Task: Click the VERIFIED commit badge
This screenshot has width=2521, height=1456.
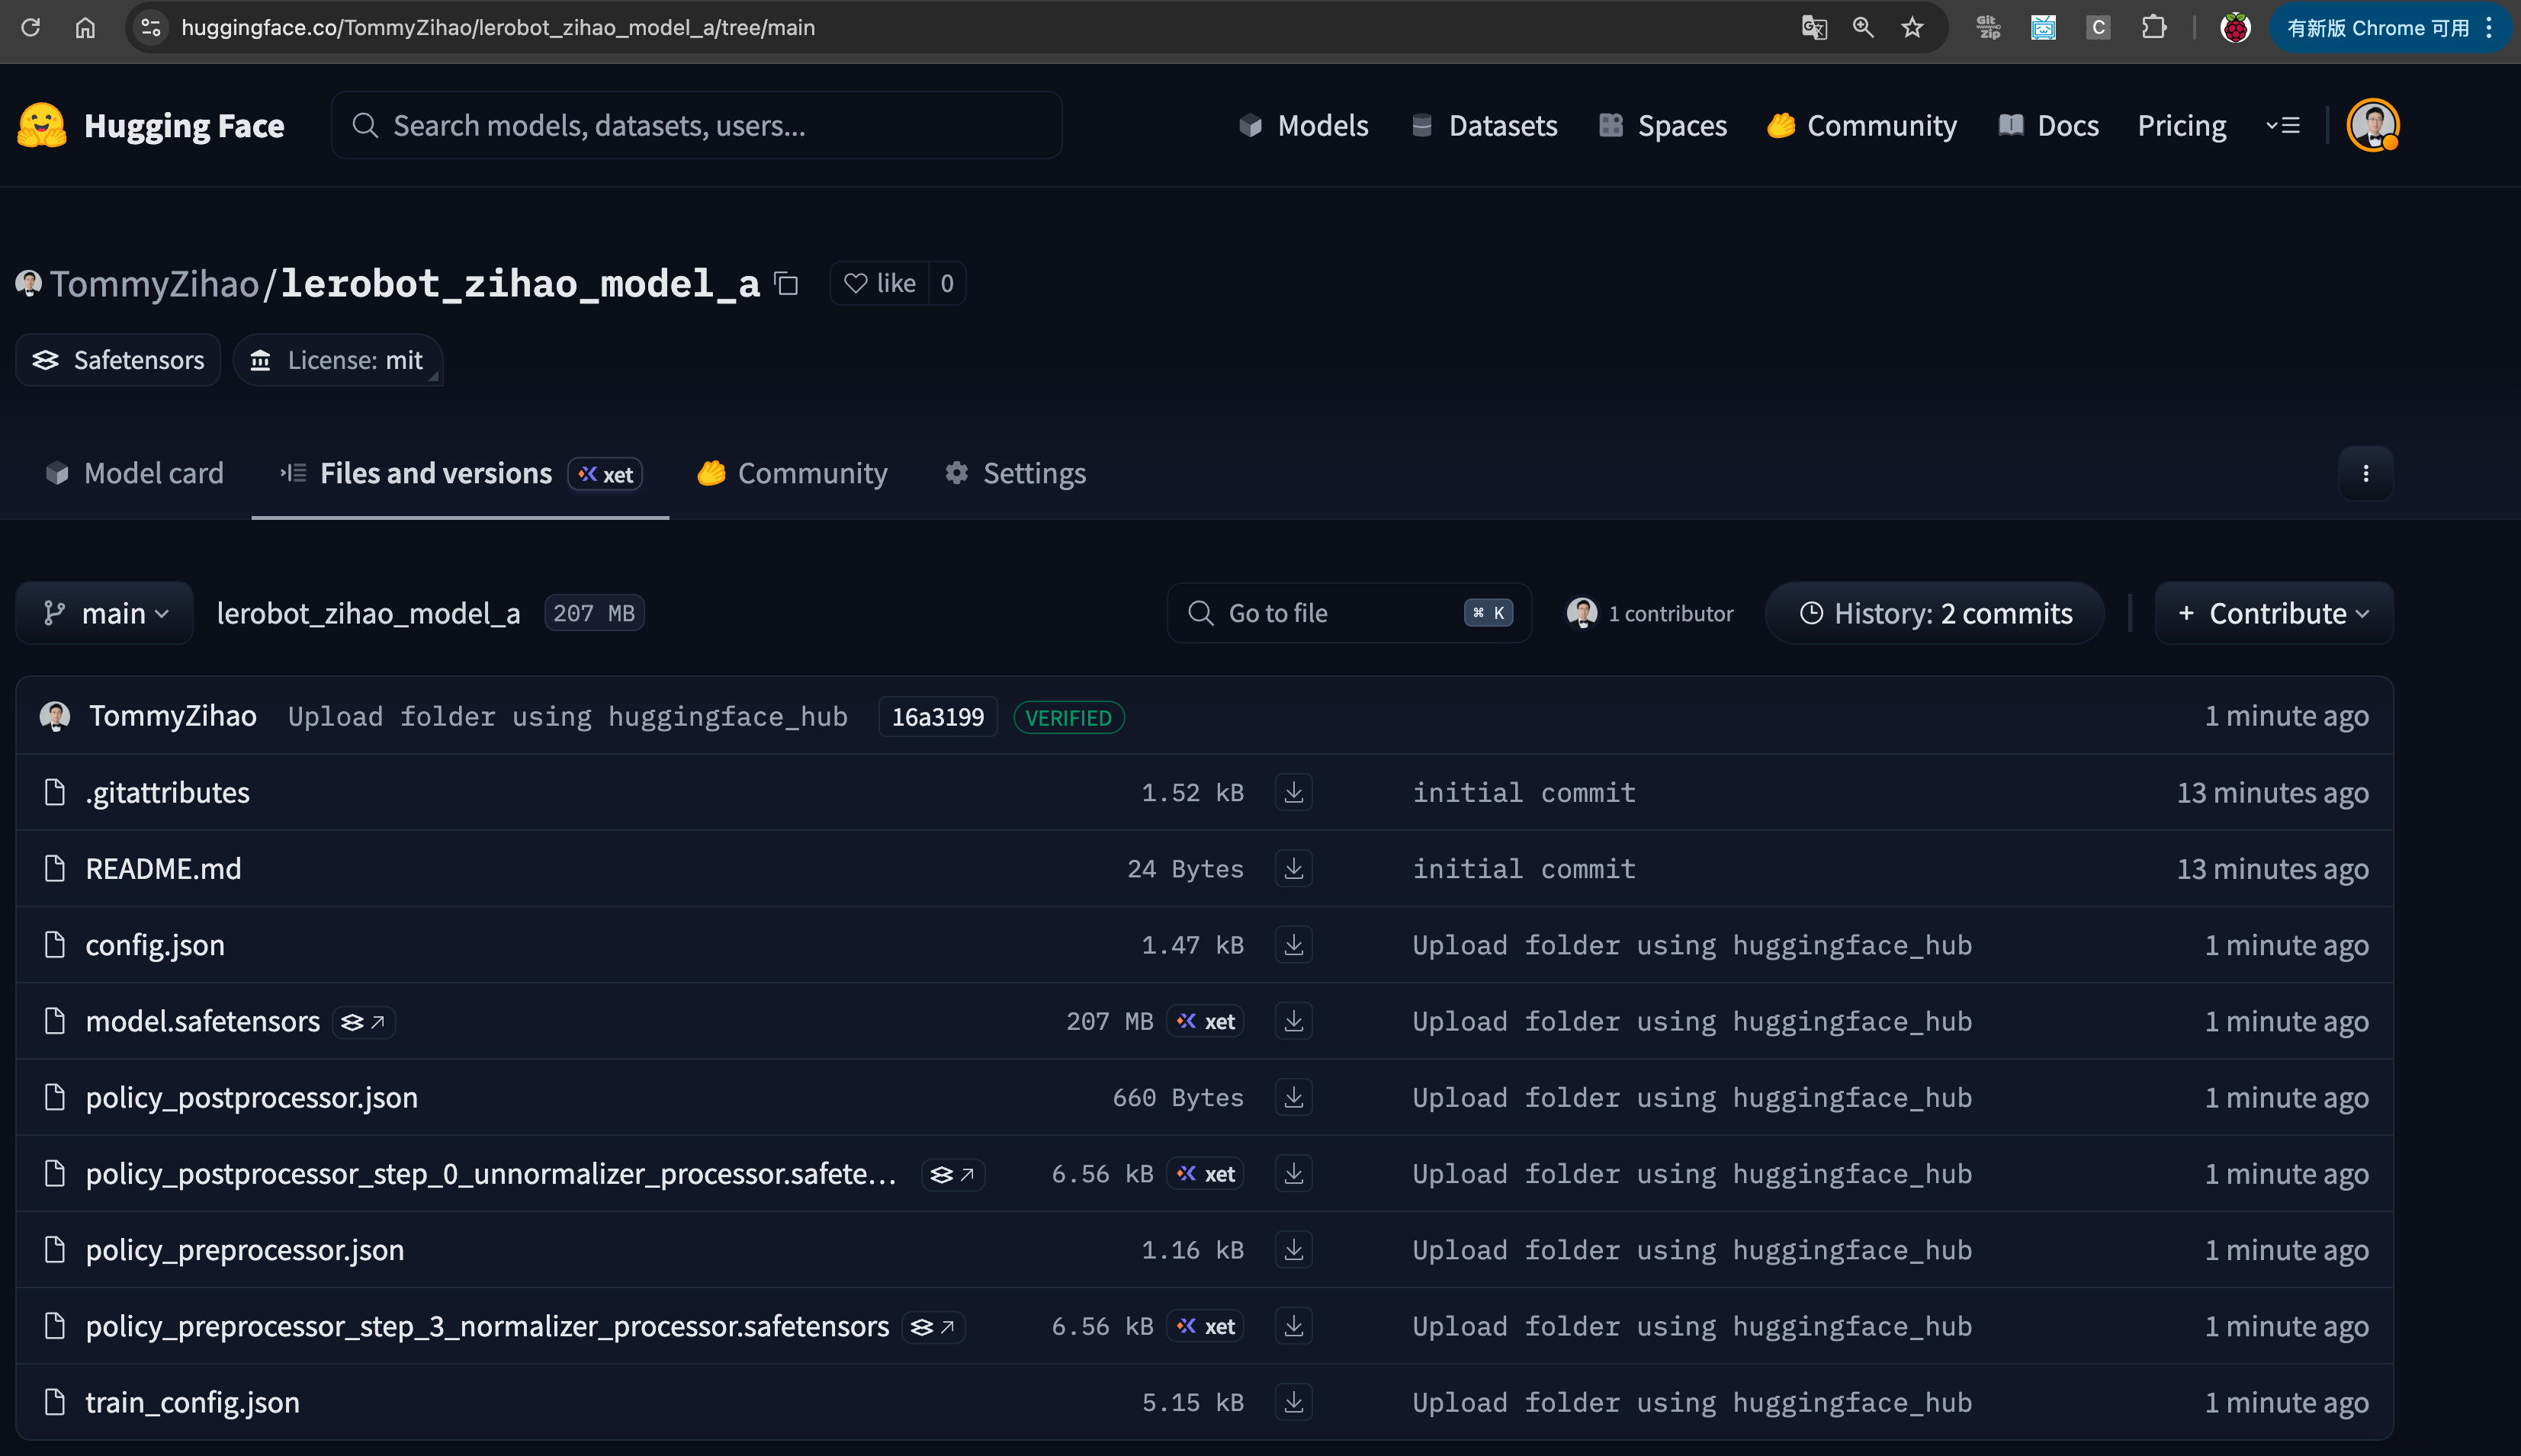Action: pos(1069,717)
